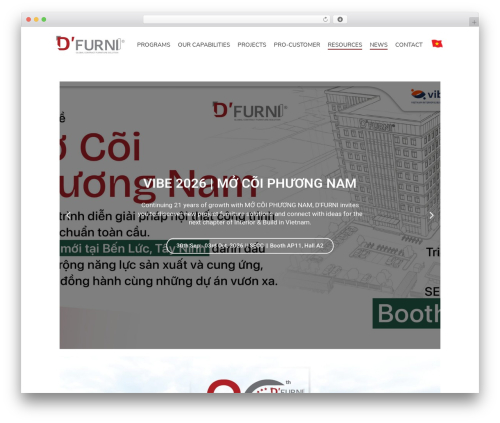Click the slide description starting 'Continuing 21 years'
This screenshot has width=500, height=423.
(250, 214)
